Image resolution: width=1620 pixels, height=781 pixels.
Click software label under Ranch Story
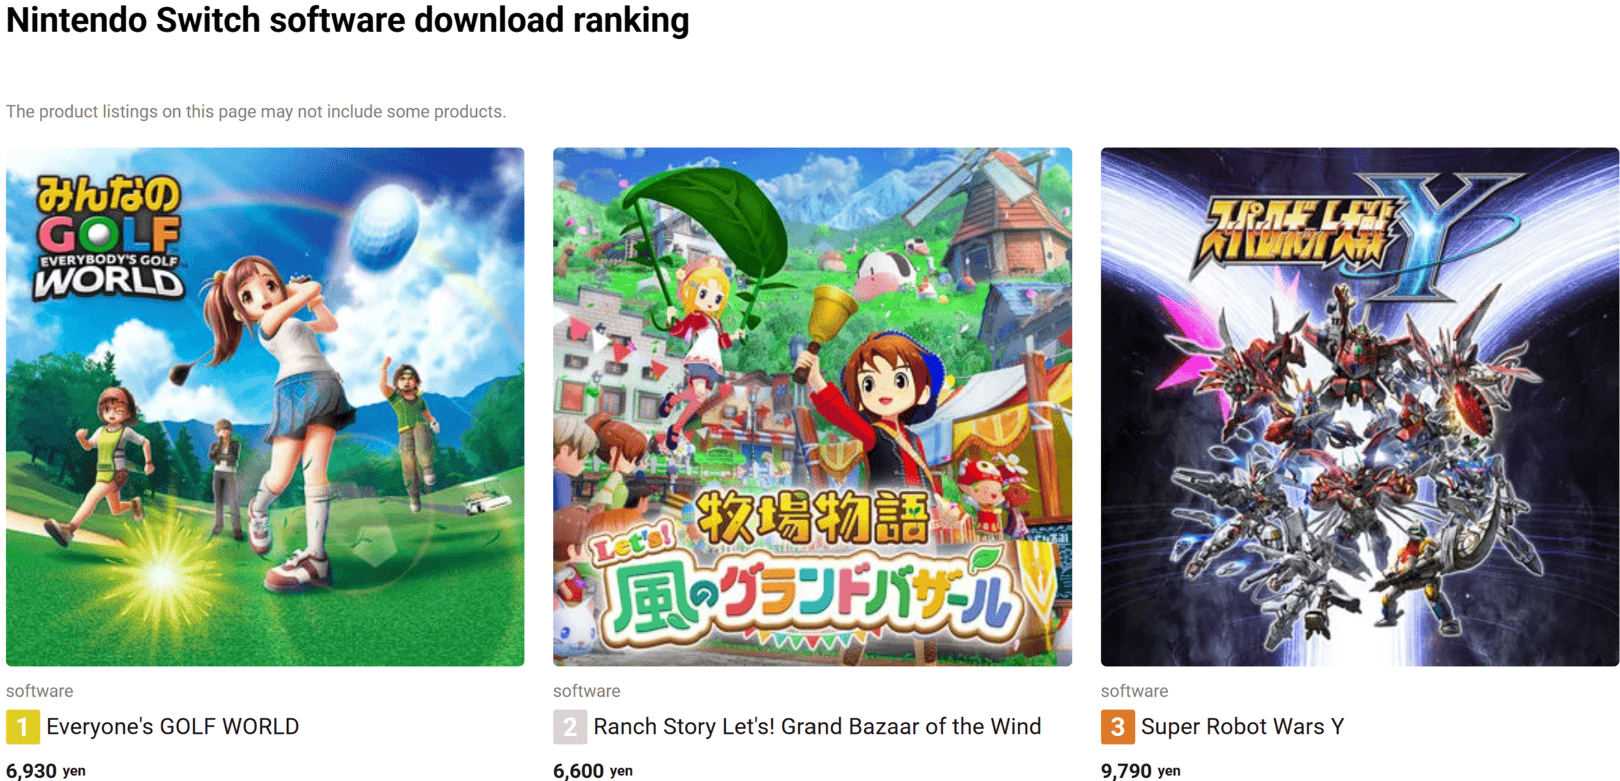pyautogui.click(x=586, y=691)
